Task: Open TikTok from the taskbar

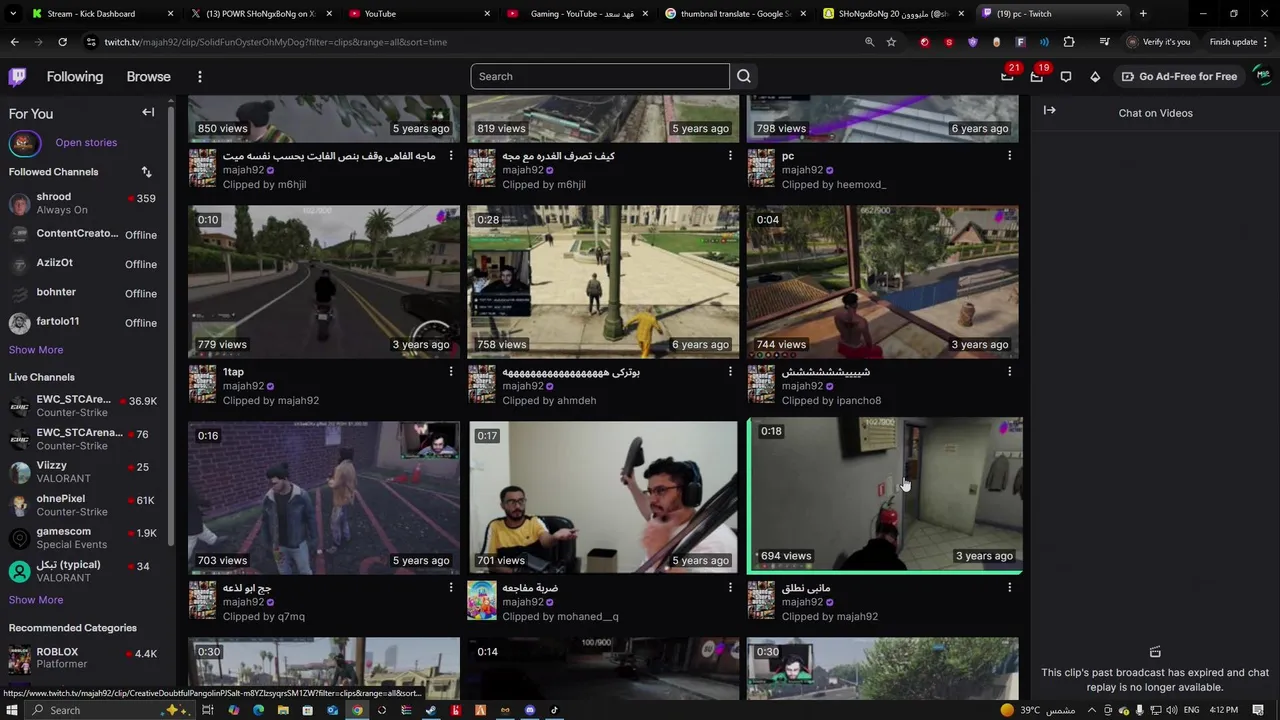Action: point(554,710)
